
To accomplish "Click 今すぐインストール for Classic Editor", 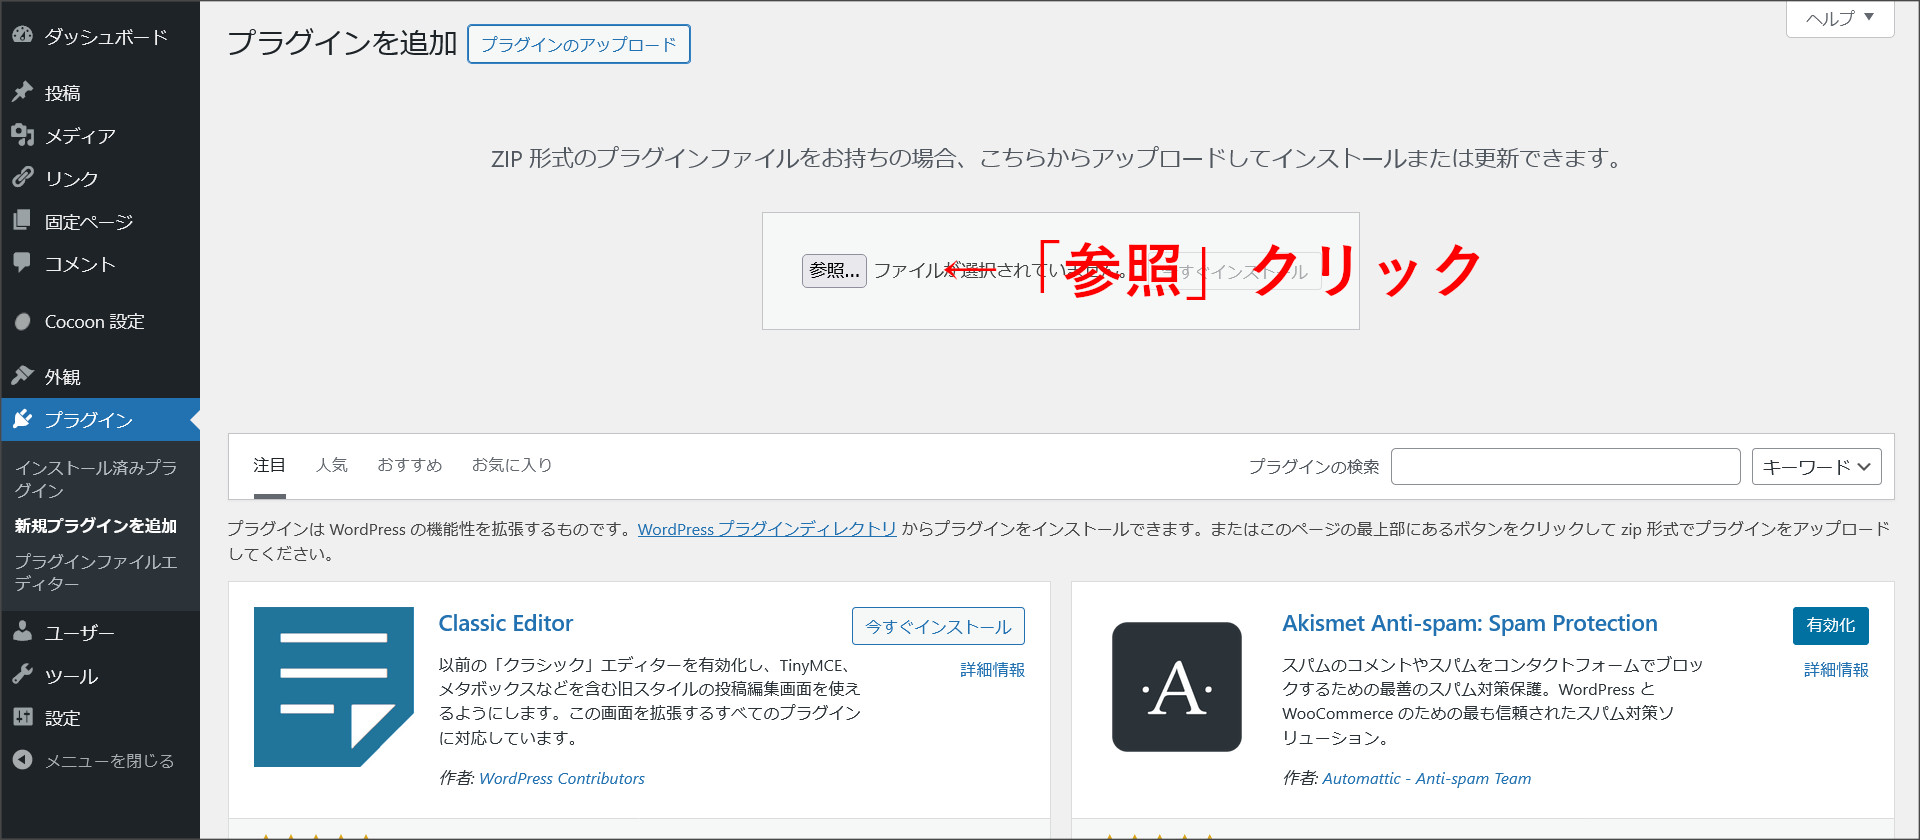I will (x=938, y=626).
